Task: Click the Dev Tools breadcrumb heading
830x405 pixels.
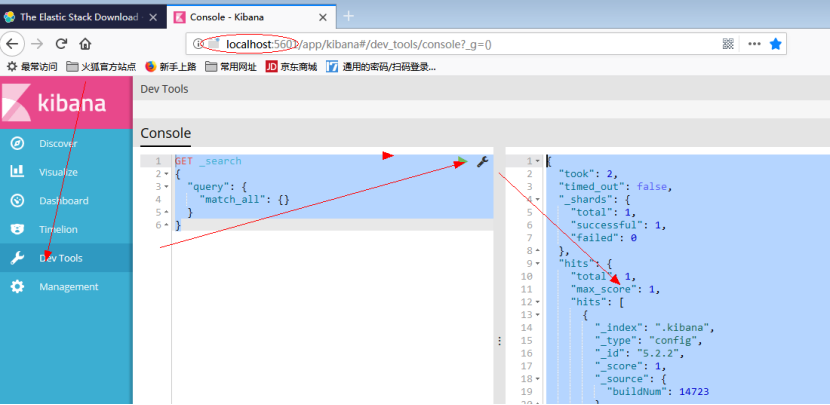Action: click(x=164, y=89)
